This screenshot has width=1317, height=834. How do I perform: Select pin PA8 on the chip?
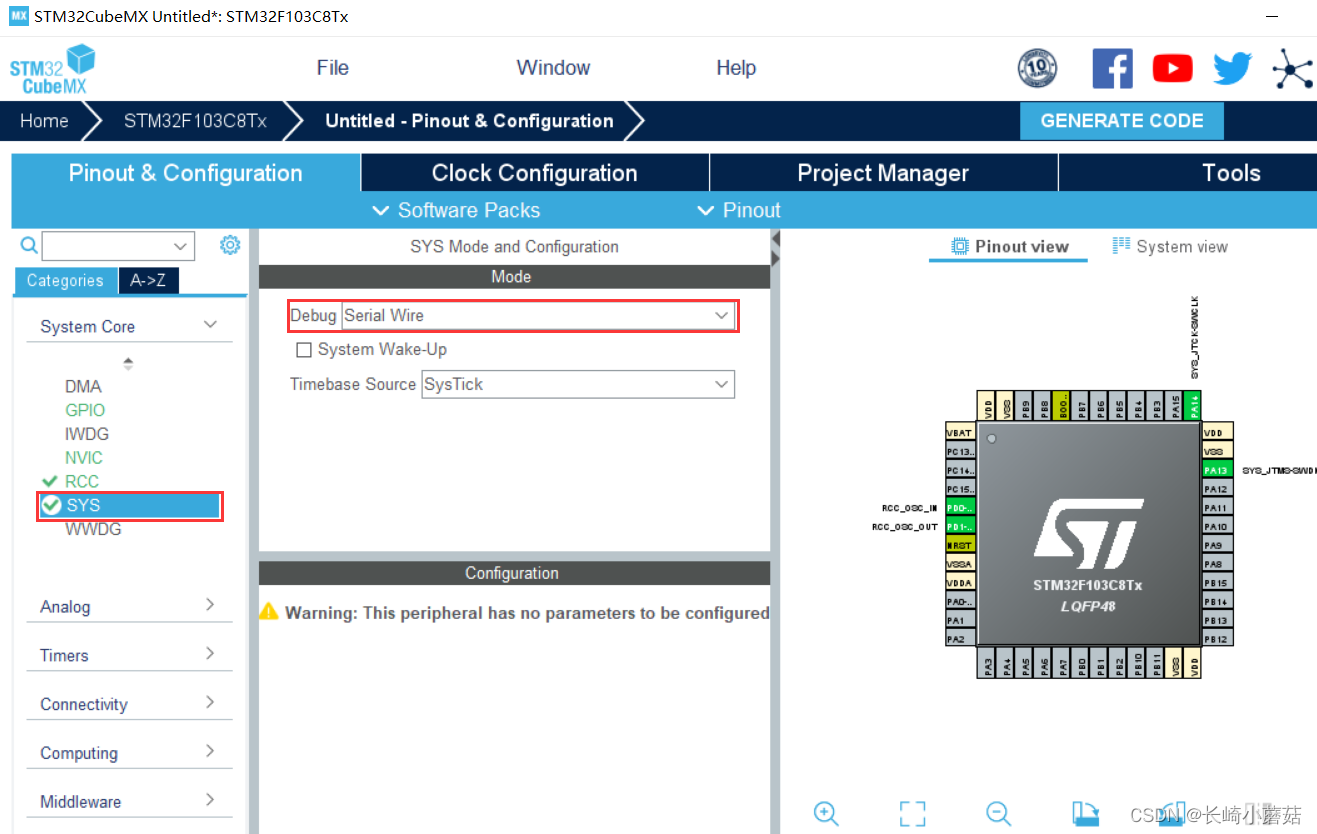pos(1216,564)
